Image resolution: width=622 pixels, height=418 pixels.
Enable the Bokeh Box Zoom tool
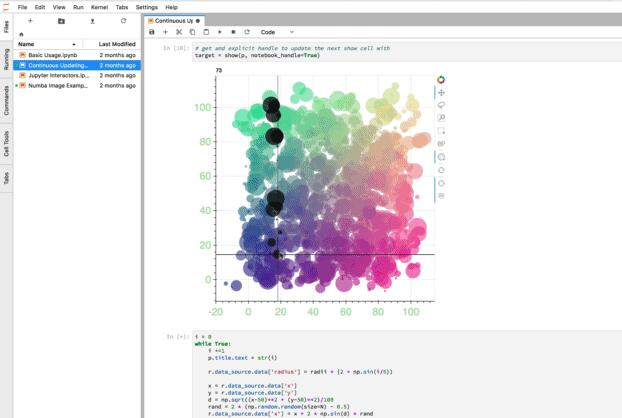(x=441, y=118)
